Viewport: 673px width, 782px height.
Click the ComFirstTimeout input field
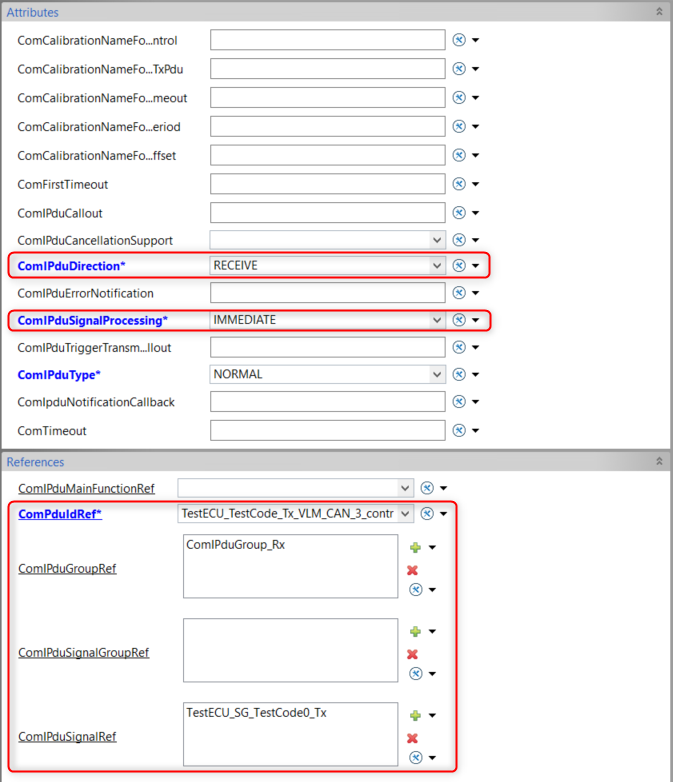pos(327,184)
